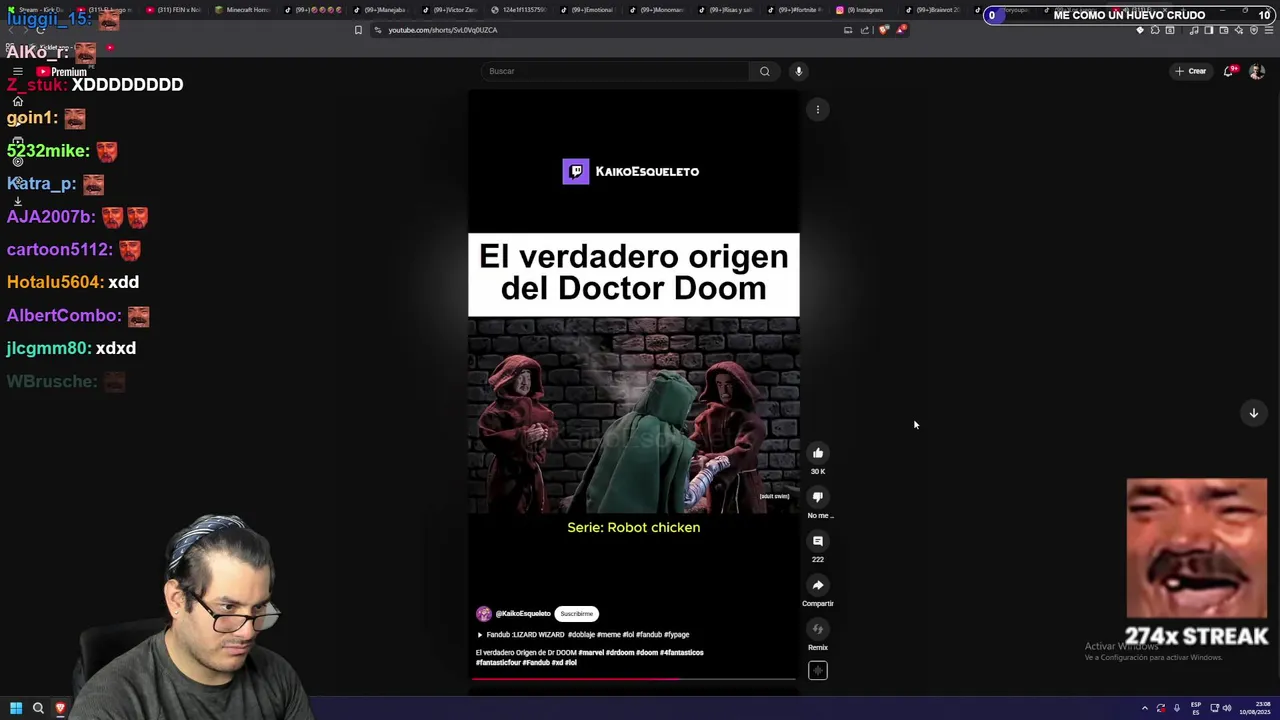Image resolution: width=1280 pixels, height=720 pixels.
Task: Click the Brave Shields lion icon
Action: pyautogui.click(x=883, y=30)
